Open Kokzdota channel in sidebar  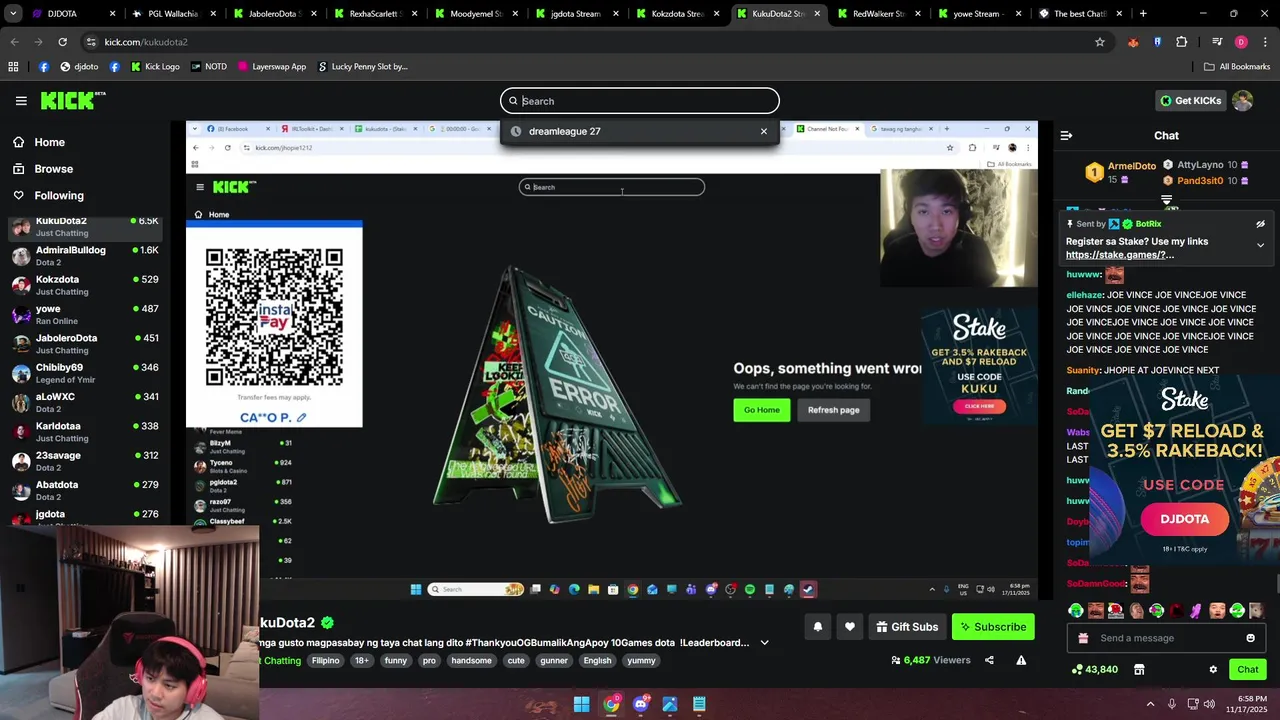click(85, 285)
